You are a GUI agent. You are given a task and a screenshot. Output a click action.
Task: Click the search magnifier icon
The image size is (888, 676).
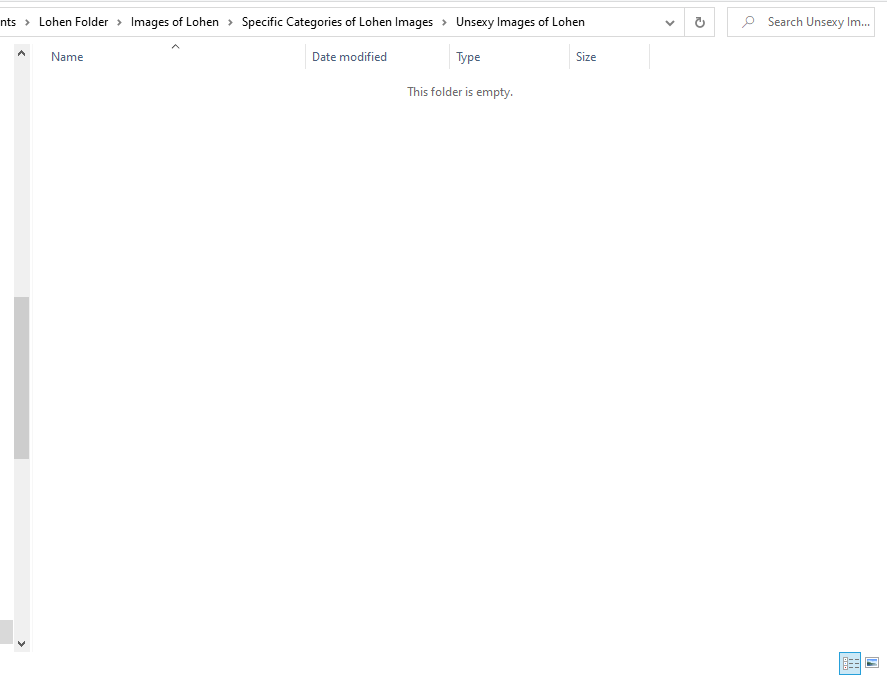748,22
